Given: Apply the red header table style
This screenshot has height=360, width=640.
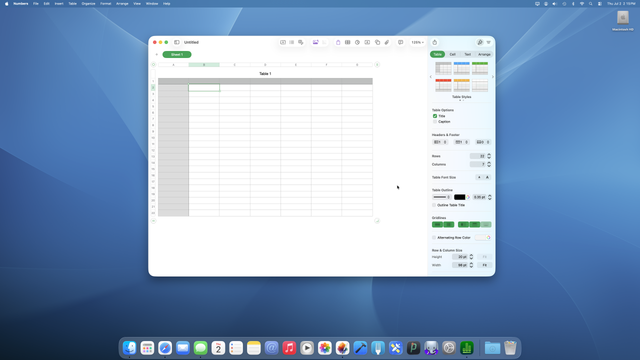Looking at the screenshot, I should pyautogui.click(x=443, y=85).
